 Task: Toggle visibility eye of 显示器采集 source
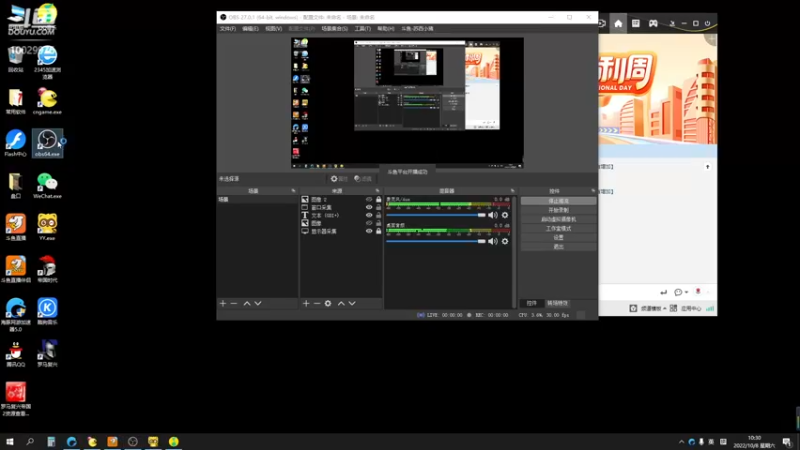click(x=369, y=231)
